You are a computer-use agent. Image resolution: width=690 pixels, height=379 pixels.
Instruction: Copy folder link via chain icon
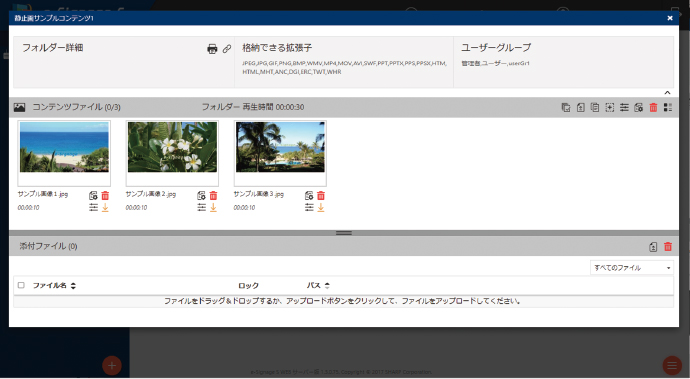tap(227, 49)
